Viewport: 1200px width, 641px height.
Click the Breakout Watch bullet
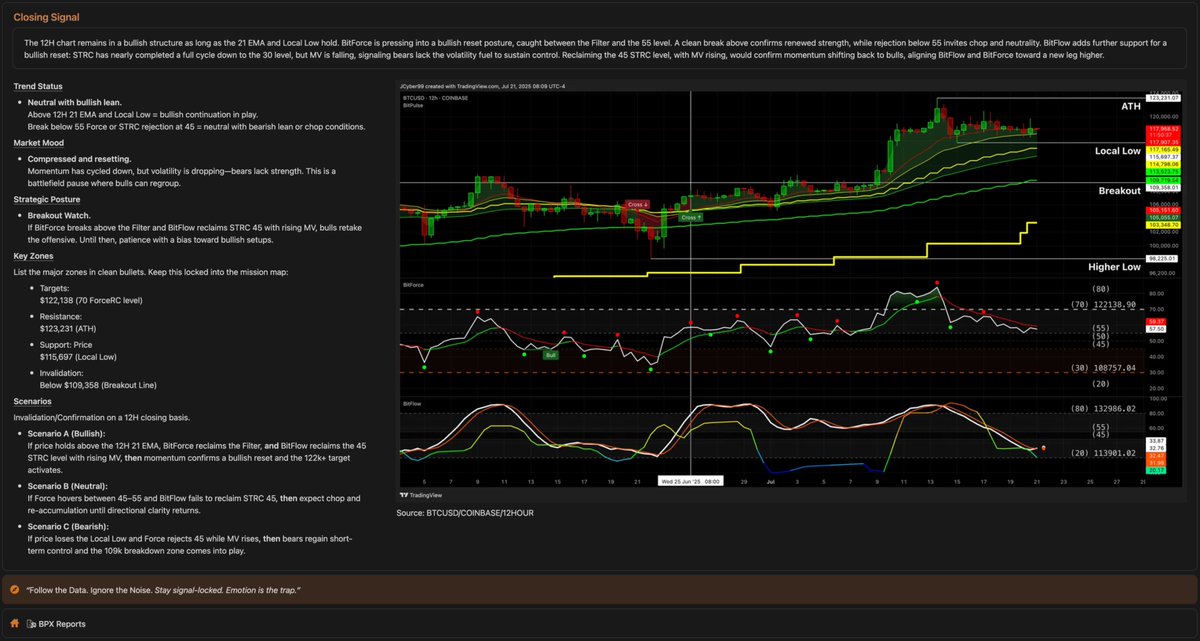[59, 215]
